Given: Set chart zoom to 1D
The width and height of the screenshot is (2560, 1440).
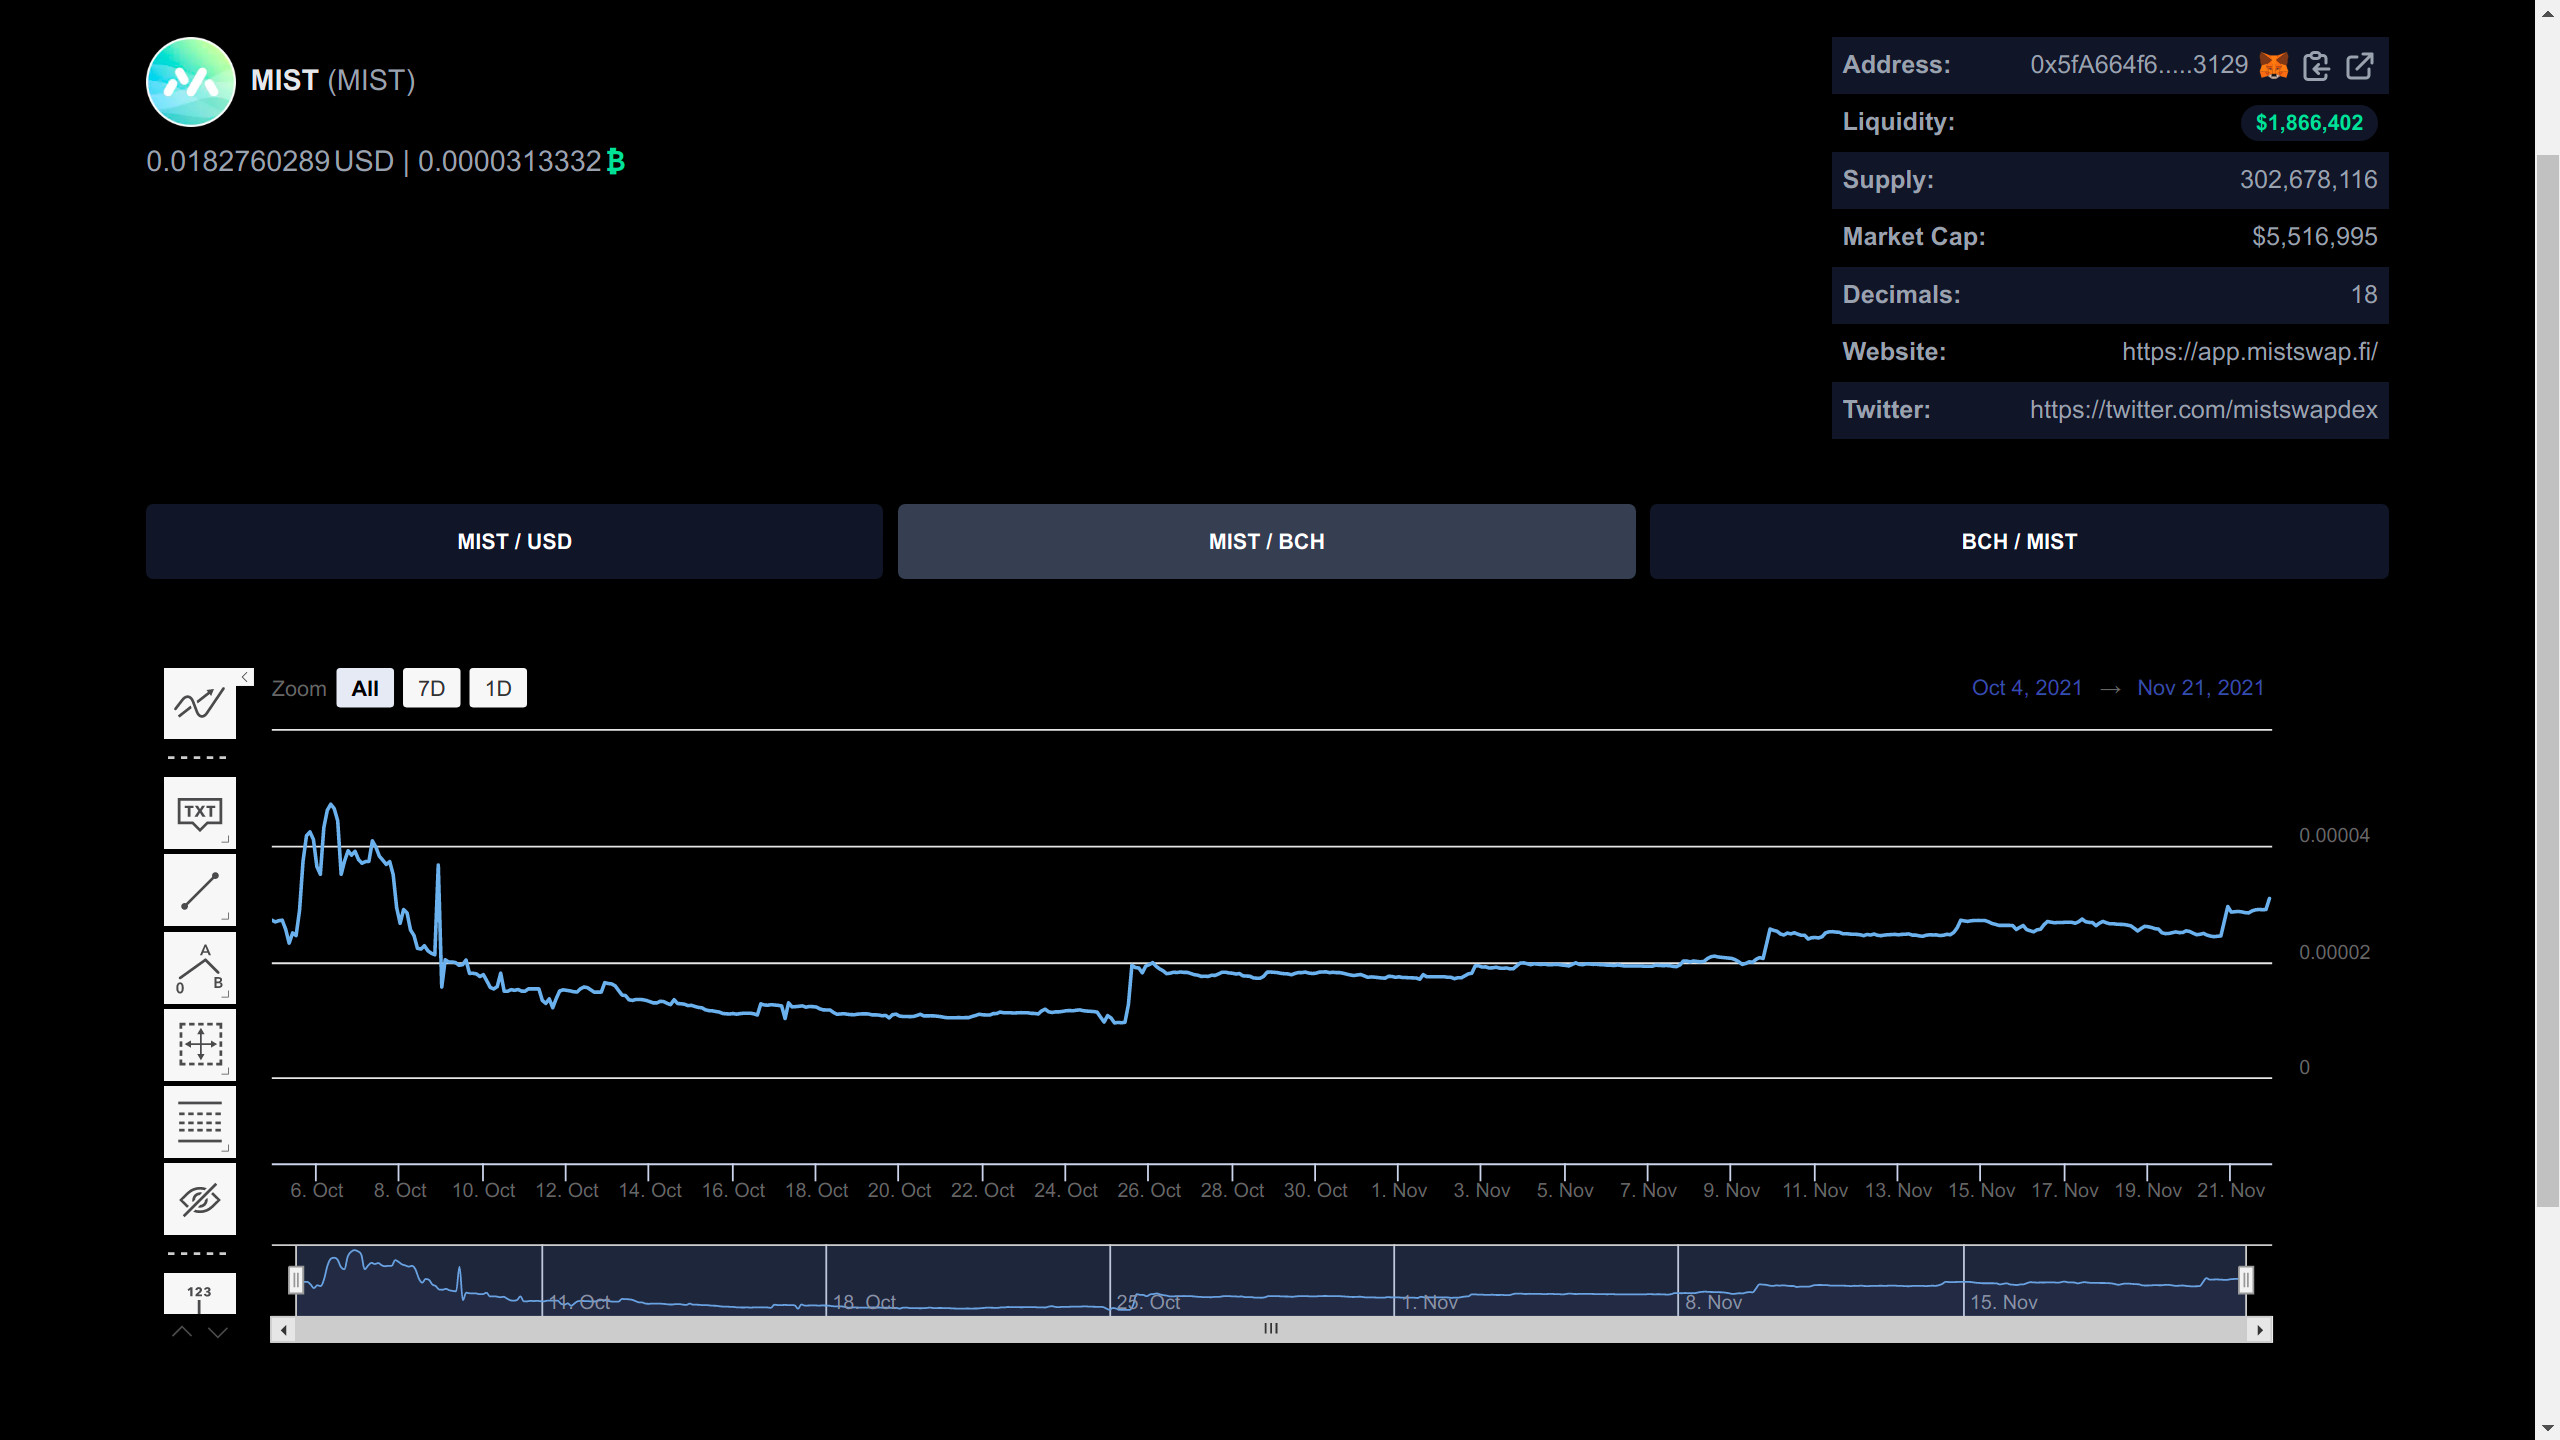Looking at the screenshot, I should click(x=498, y=688).
